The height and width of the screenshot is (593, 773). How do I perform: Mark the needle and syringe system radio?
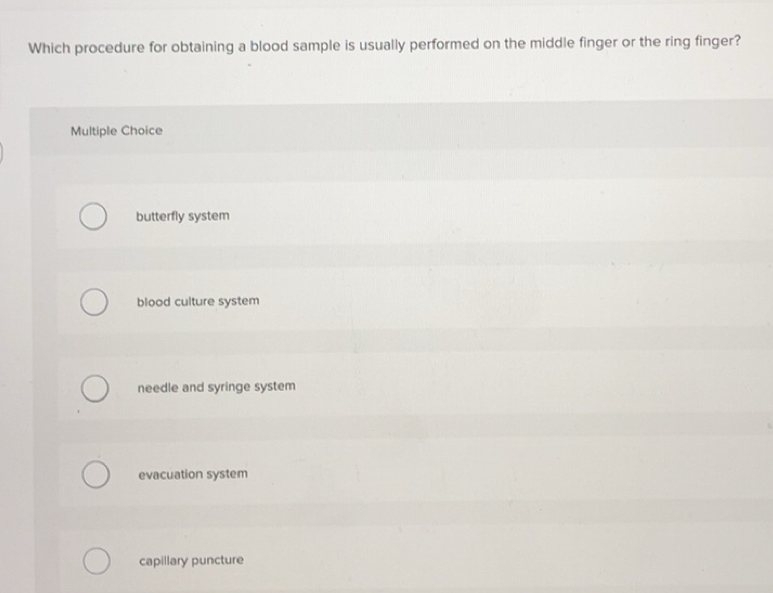click(96, 387)
